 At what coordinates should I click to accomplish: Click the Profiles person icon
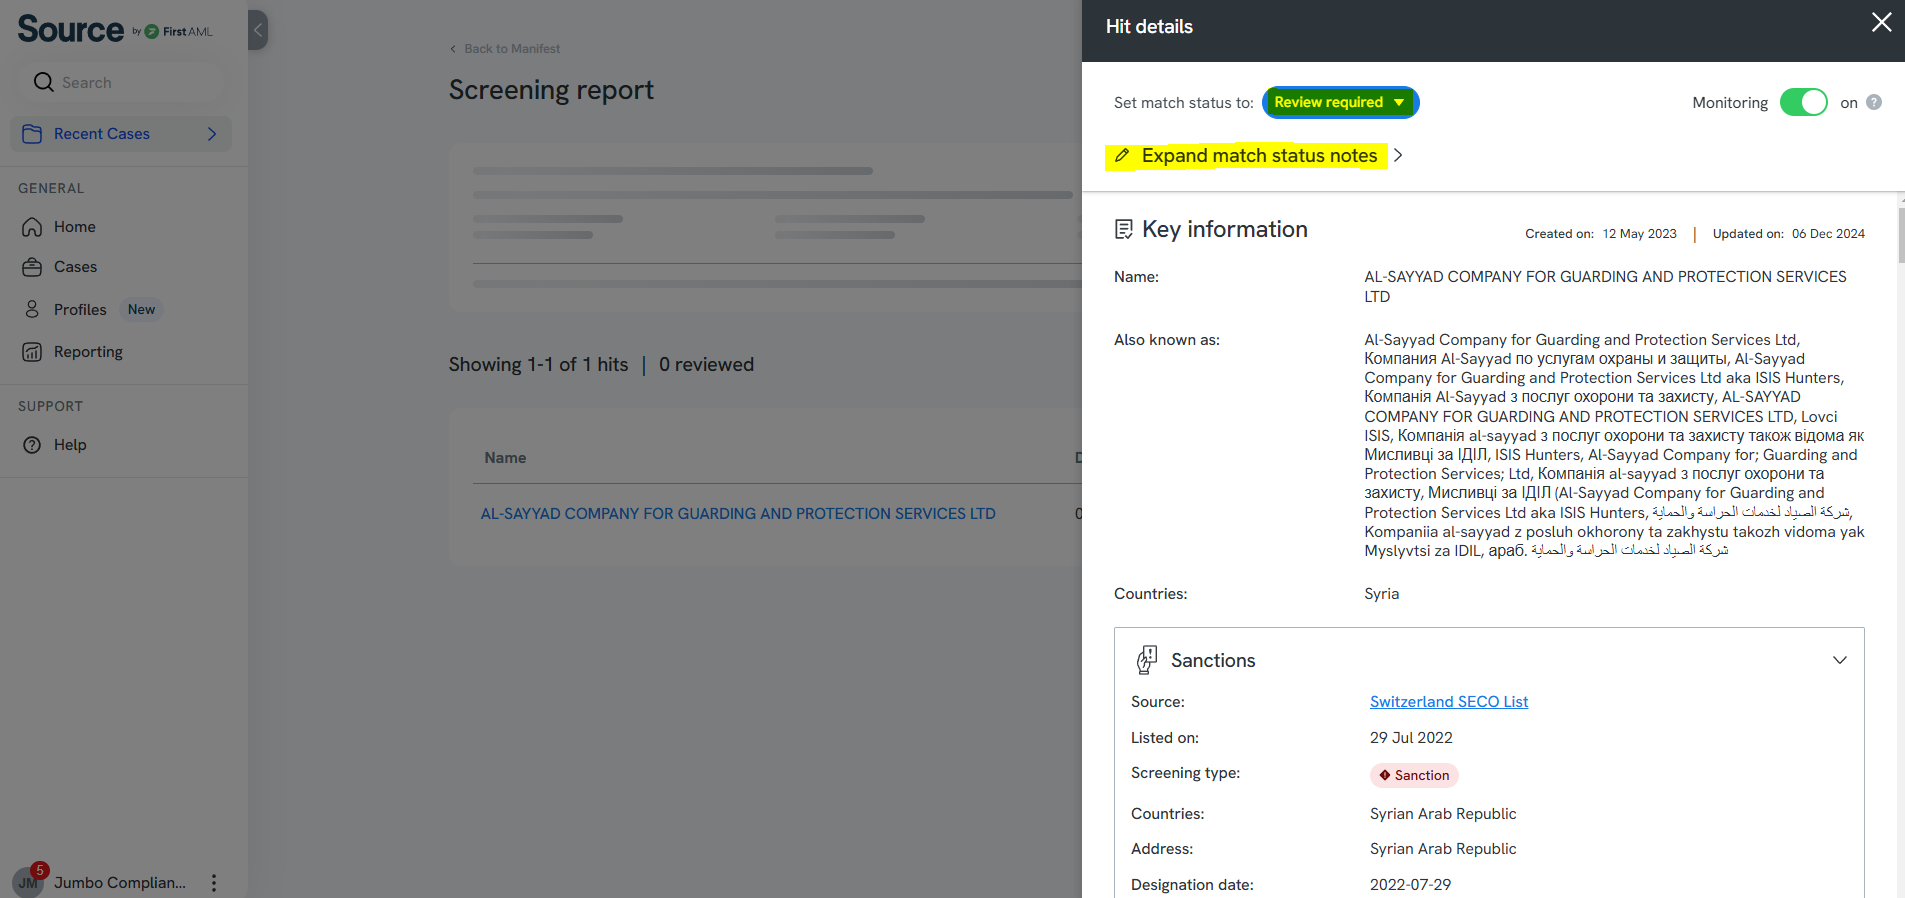coord(32,309)
